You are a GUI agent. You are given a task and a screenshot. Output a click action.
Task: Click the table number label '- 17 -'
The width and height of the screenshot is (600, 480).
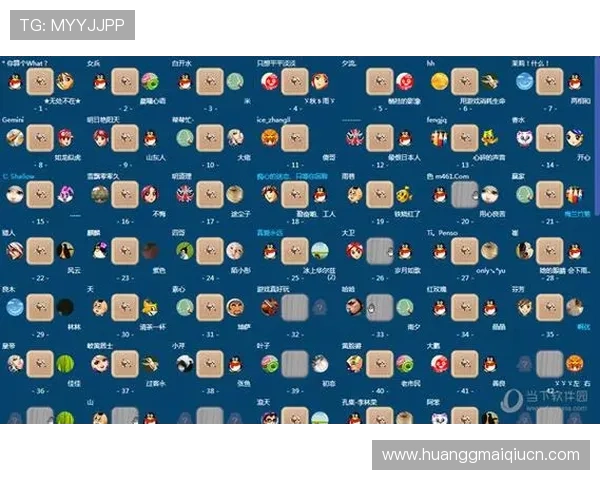point(210,222)
